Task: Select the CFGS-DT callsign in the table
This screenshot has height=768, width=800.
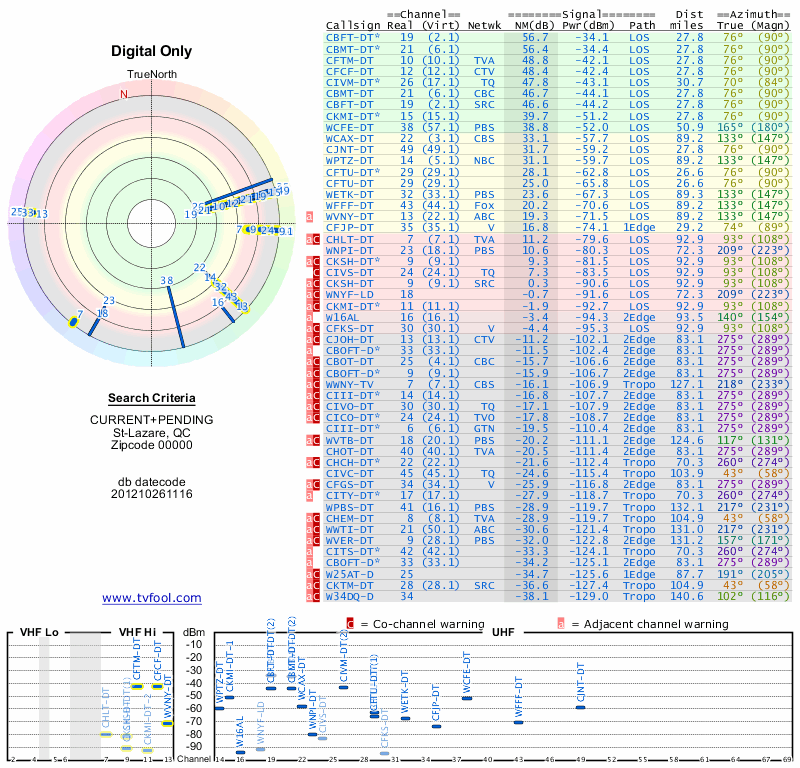Action: point(350,484)
